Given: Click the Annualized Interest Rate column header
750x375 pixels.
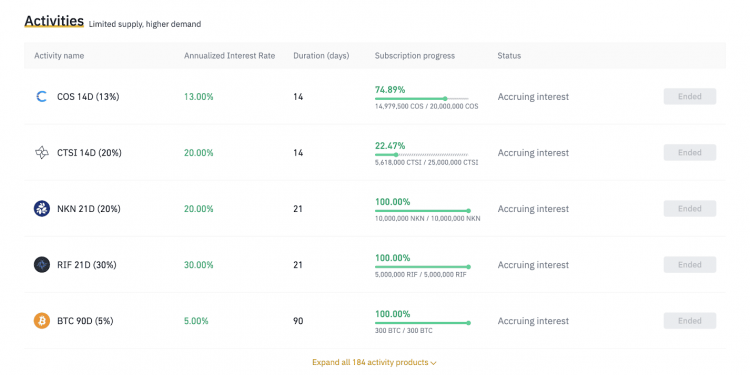Looking at the screenshot, I should [230, 55].
